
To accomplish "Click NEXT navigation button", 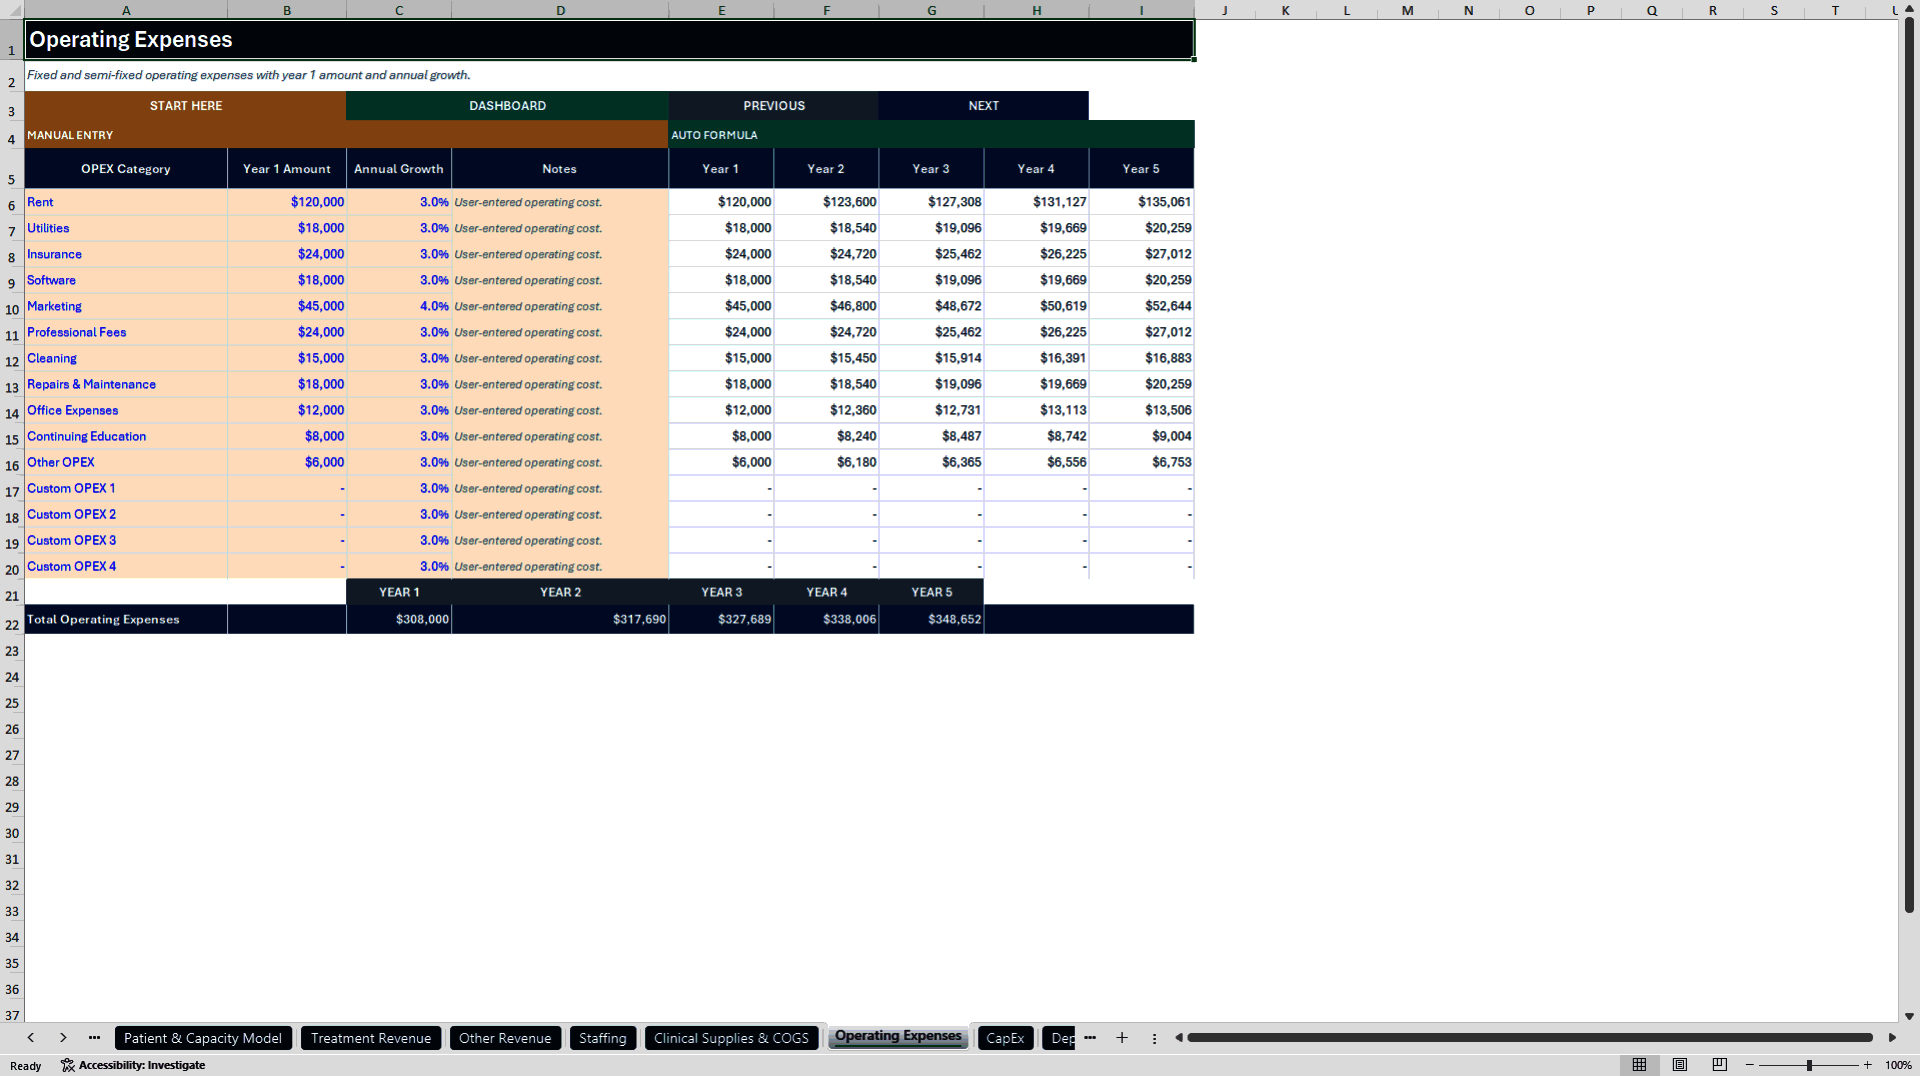I will click(x=984, y=106).
